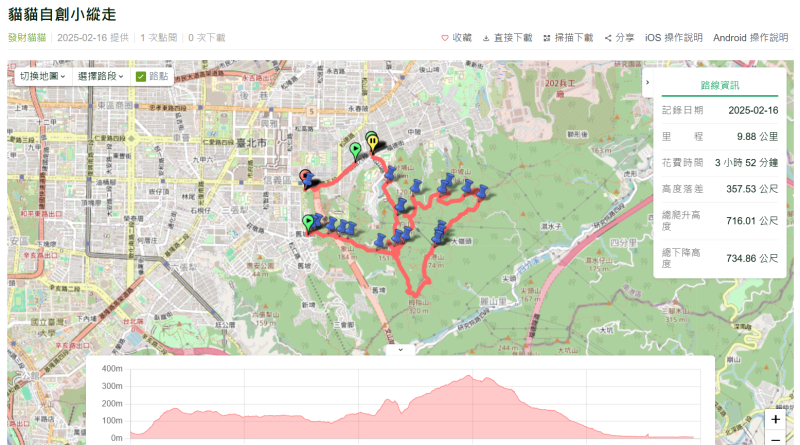
Task: Click the 0 次下載 download count text
Action: (x=207, y=38)
